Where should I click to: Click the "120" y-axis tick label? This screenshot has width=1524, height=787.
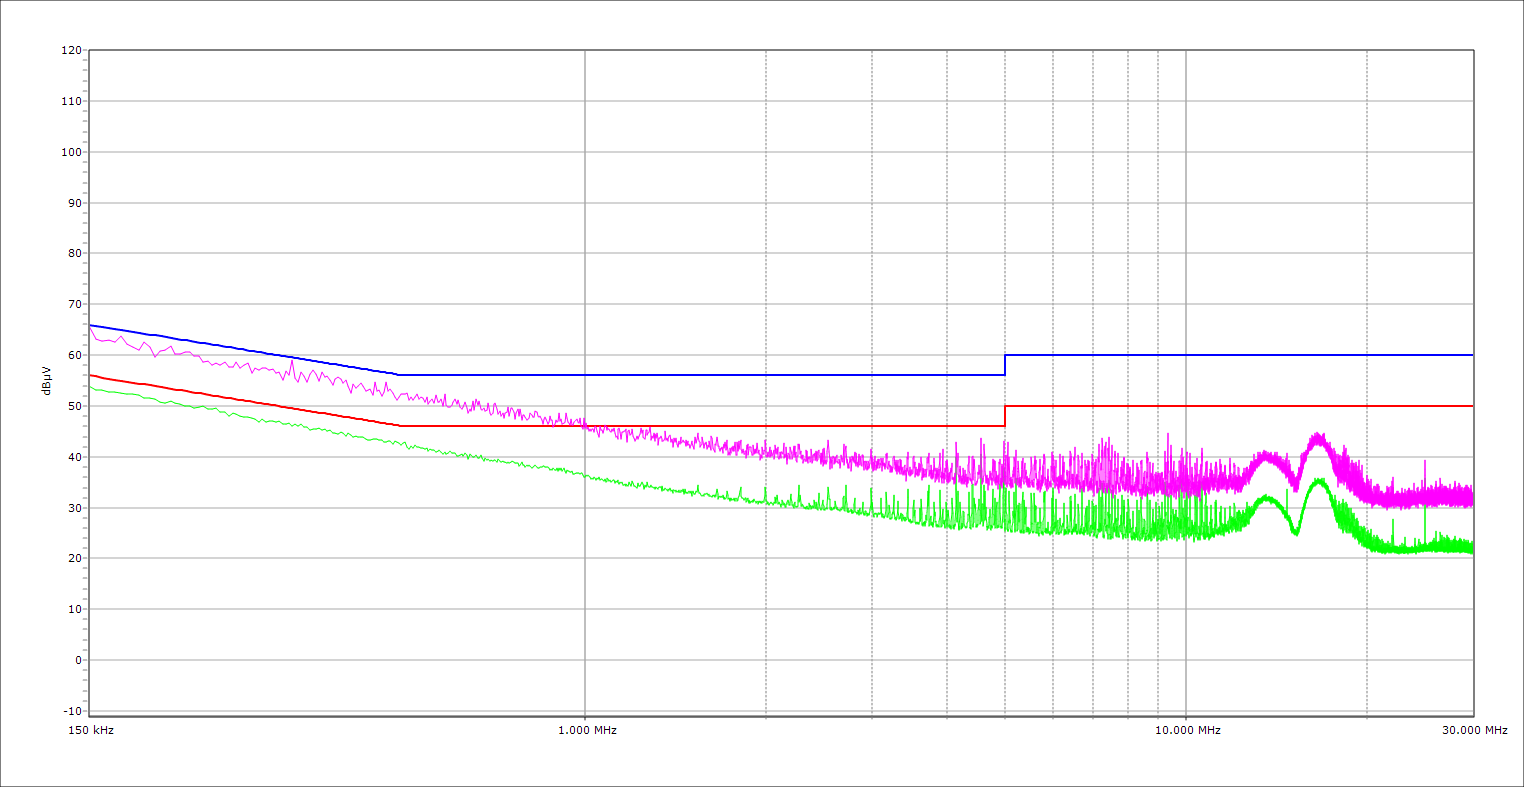[x=71, y=51]
